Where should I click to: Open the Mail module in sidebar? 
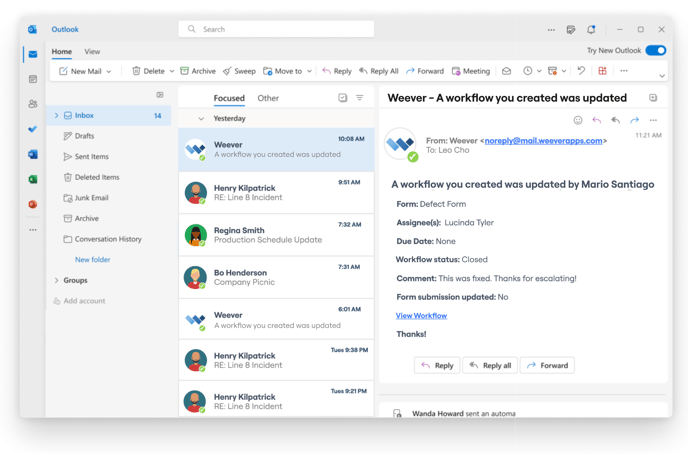click(33, 54)
